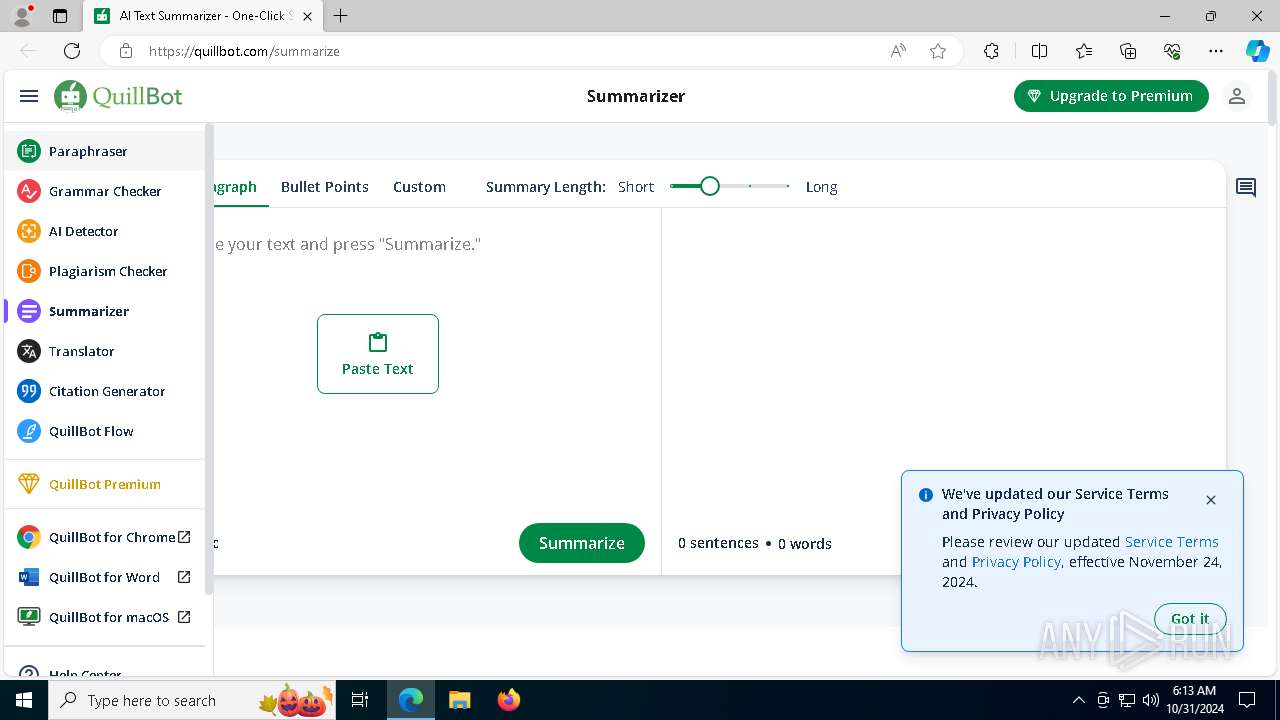The height and width of the screenshot is (720, 1280).
Task: Click external link icon beside QuillBot for Chrome
Action: click(184, 537)
